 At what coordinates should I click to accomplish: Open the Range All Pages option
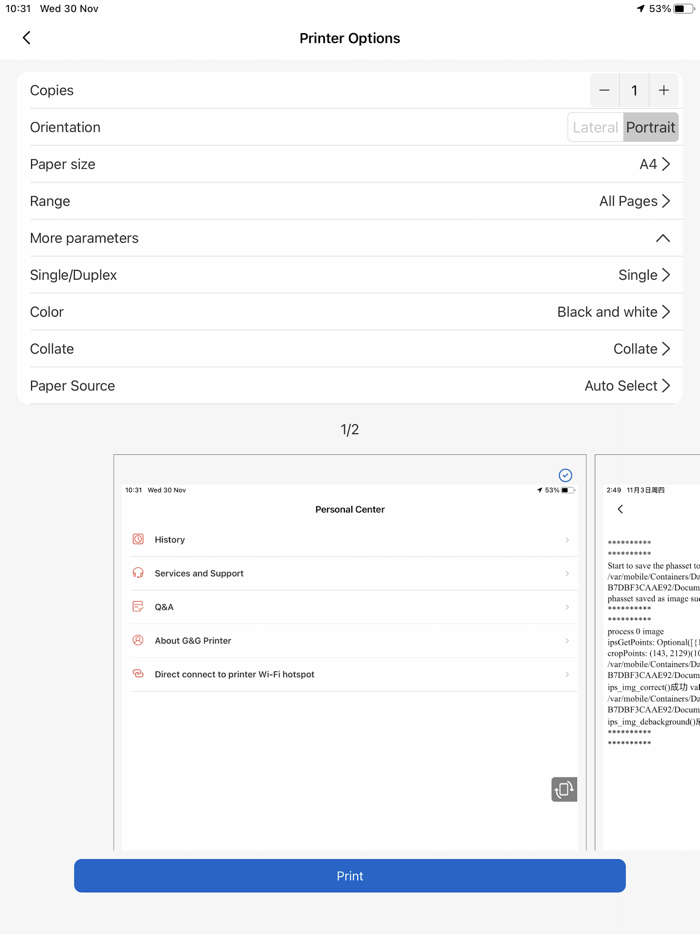tap(350, 201)
